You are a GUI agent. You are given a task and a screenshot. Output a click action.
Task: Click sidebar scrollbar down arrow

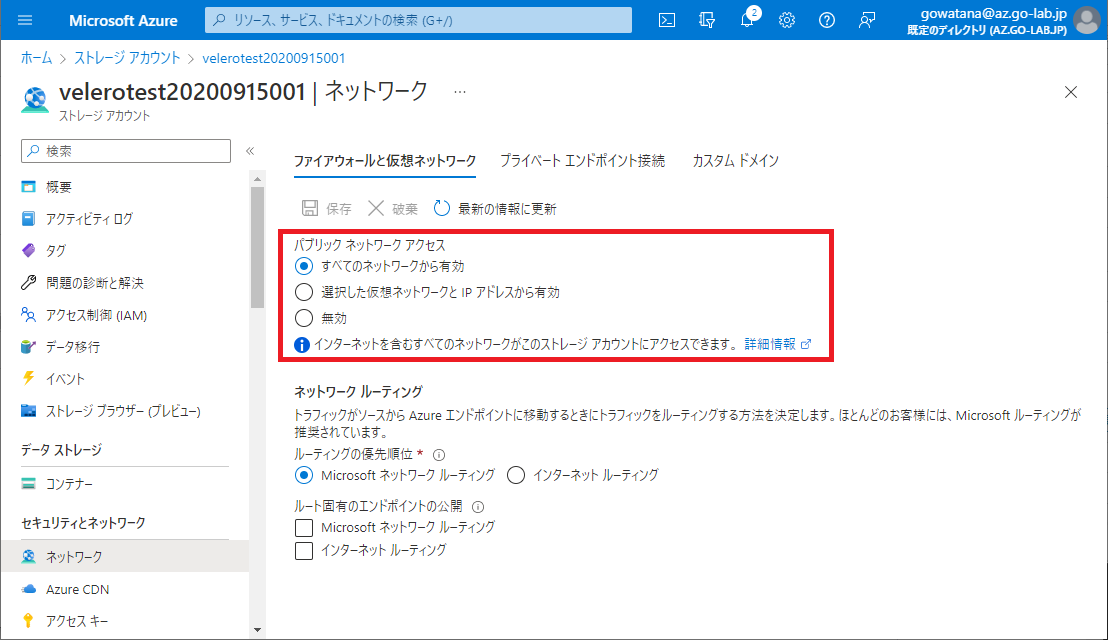257,629
